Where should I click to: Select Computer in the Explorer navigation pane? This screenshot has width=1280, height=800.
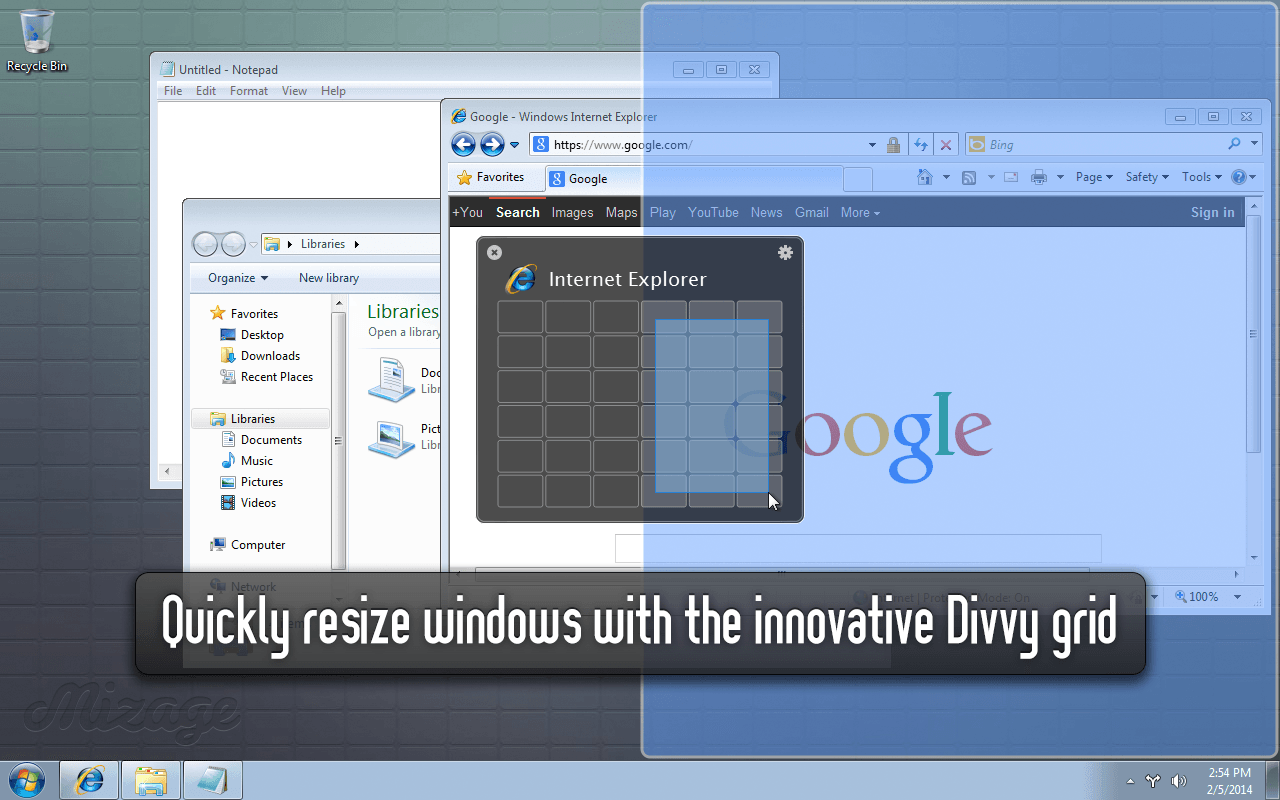pyautogui.click(x=258, y=545)
